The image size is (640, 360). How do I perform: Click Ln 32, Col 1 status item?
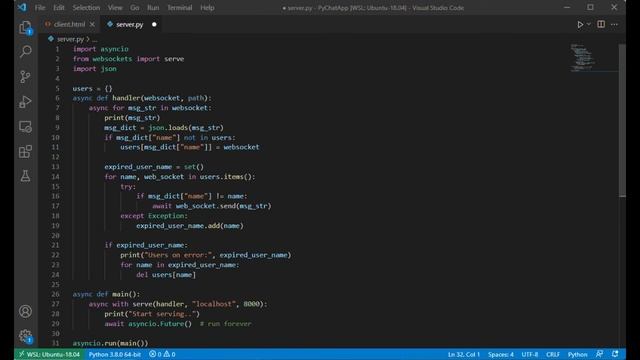[464, 354]
